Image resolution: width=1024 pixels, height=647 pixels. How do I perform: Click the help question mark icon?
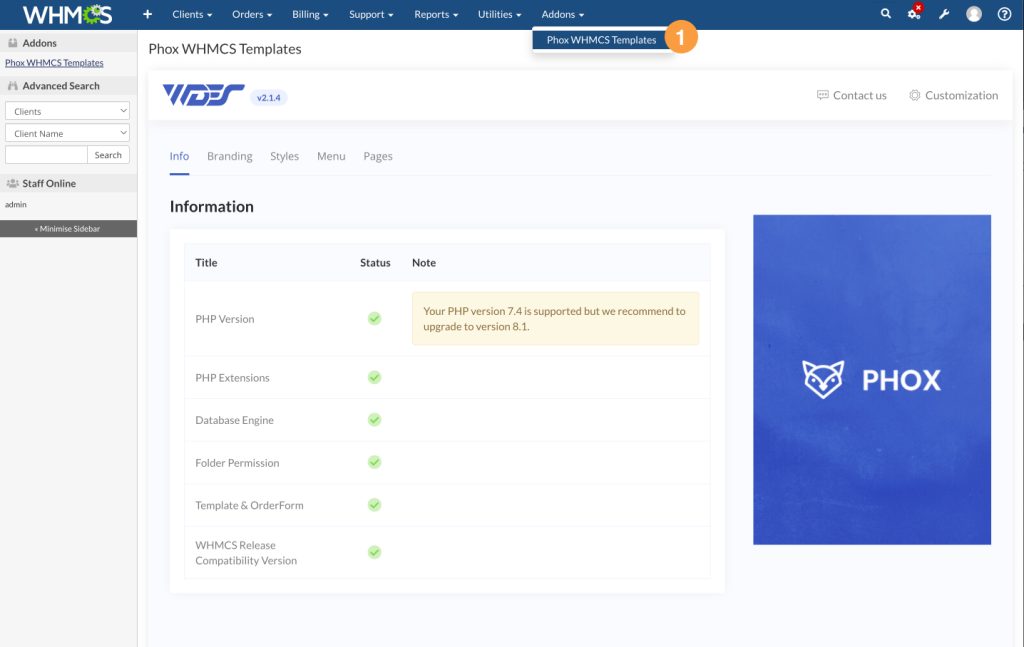pyautogui.click(x=1003, y=14)
